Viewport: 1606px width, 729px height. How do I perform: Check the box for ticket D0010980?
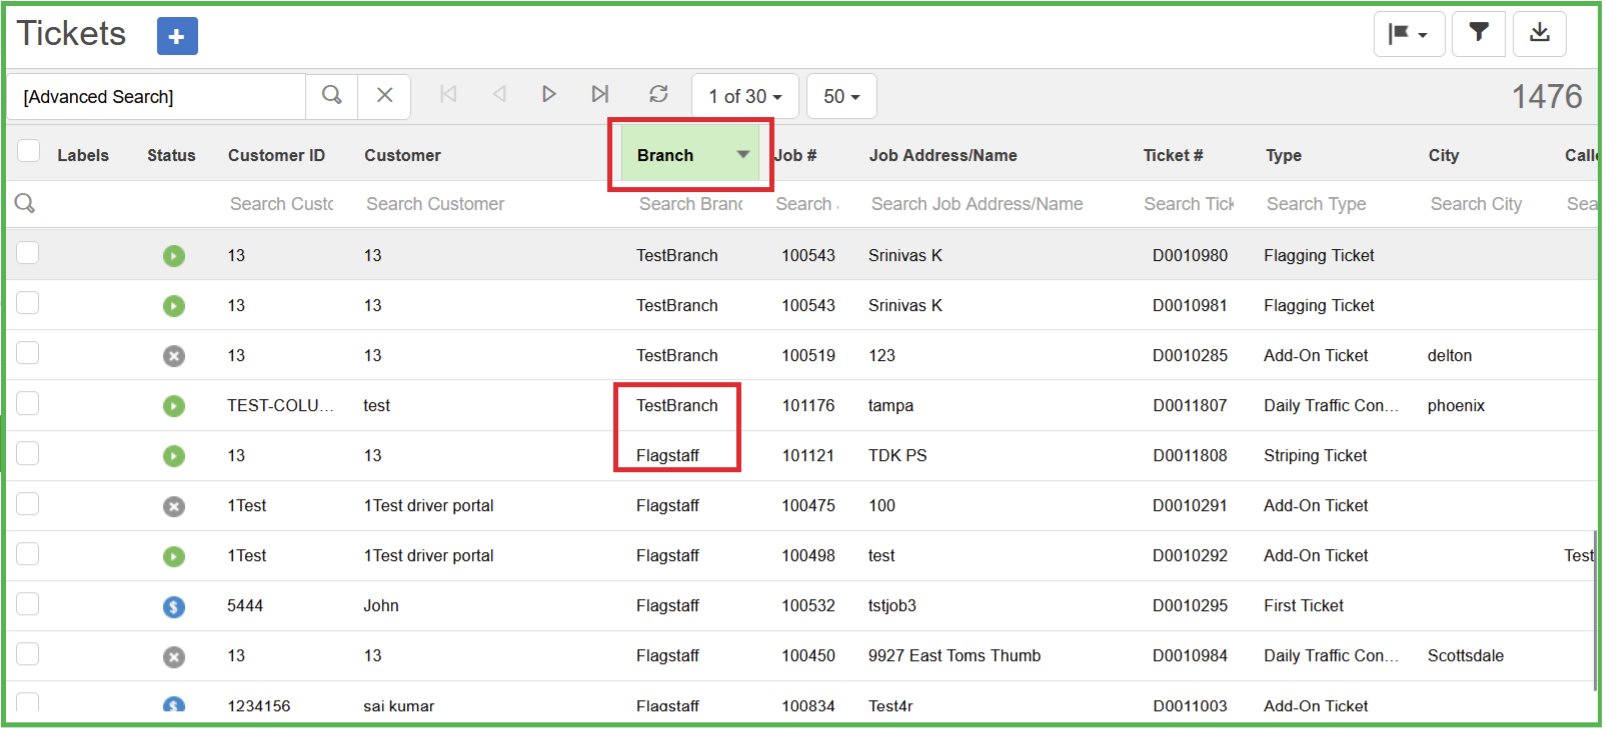28,253
